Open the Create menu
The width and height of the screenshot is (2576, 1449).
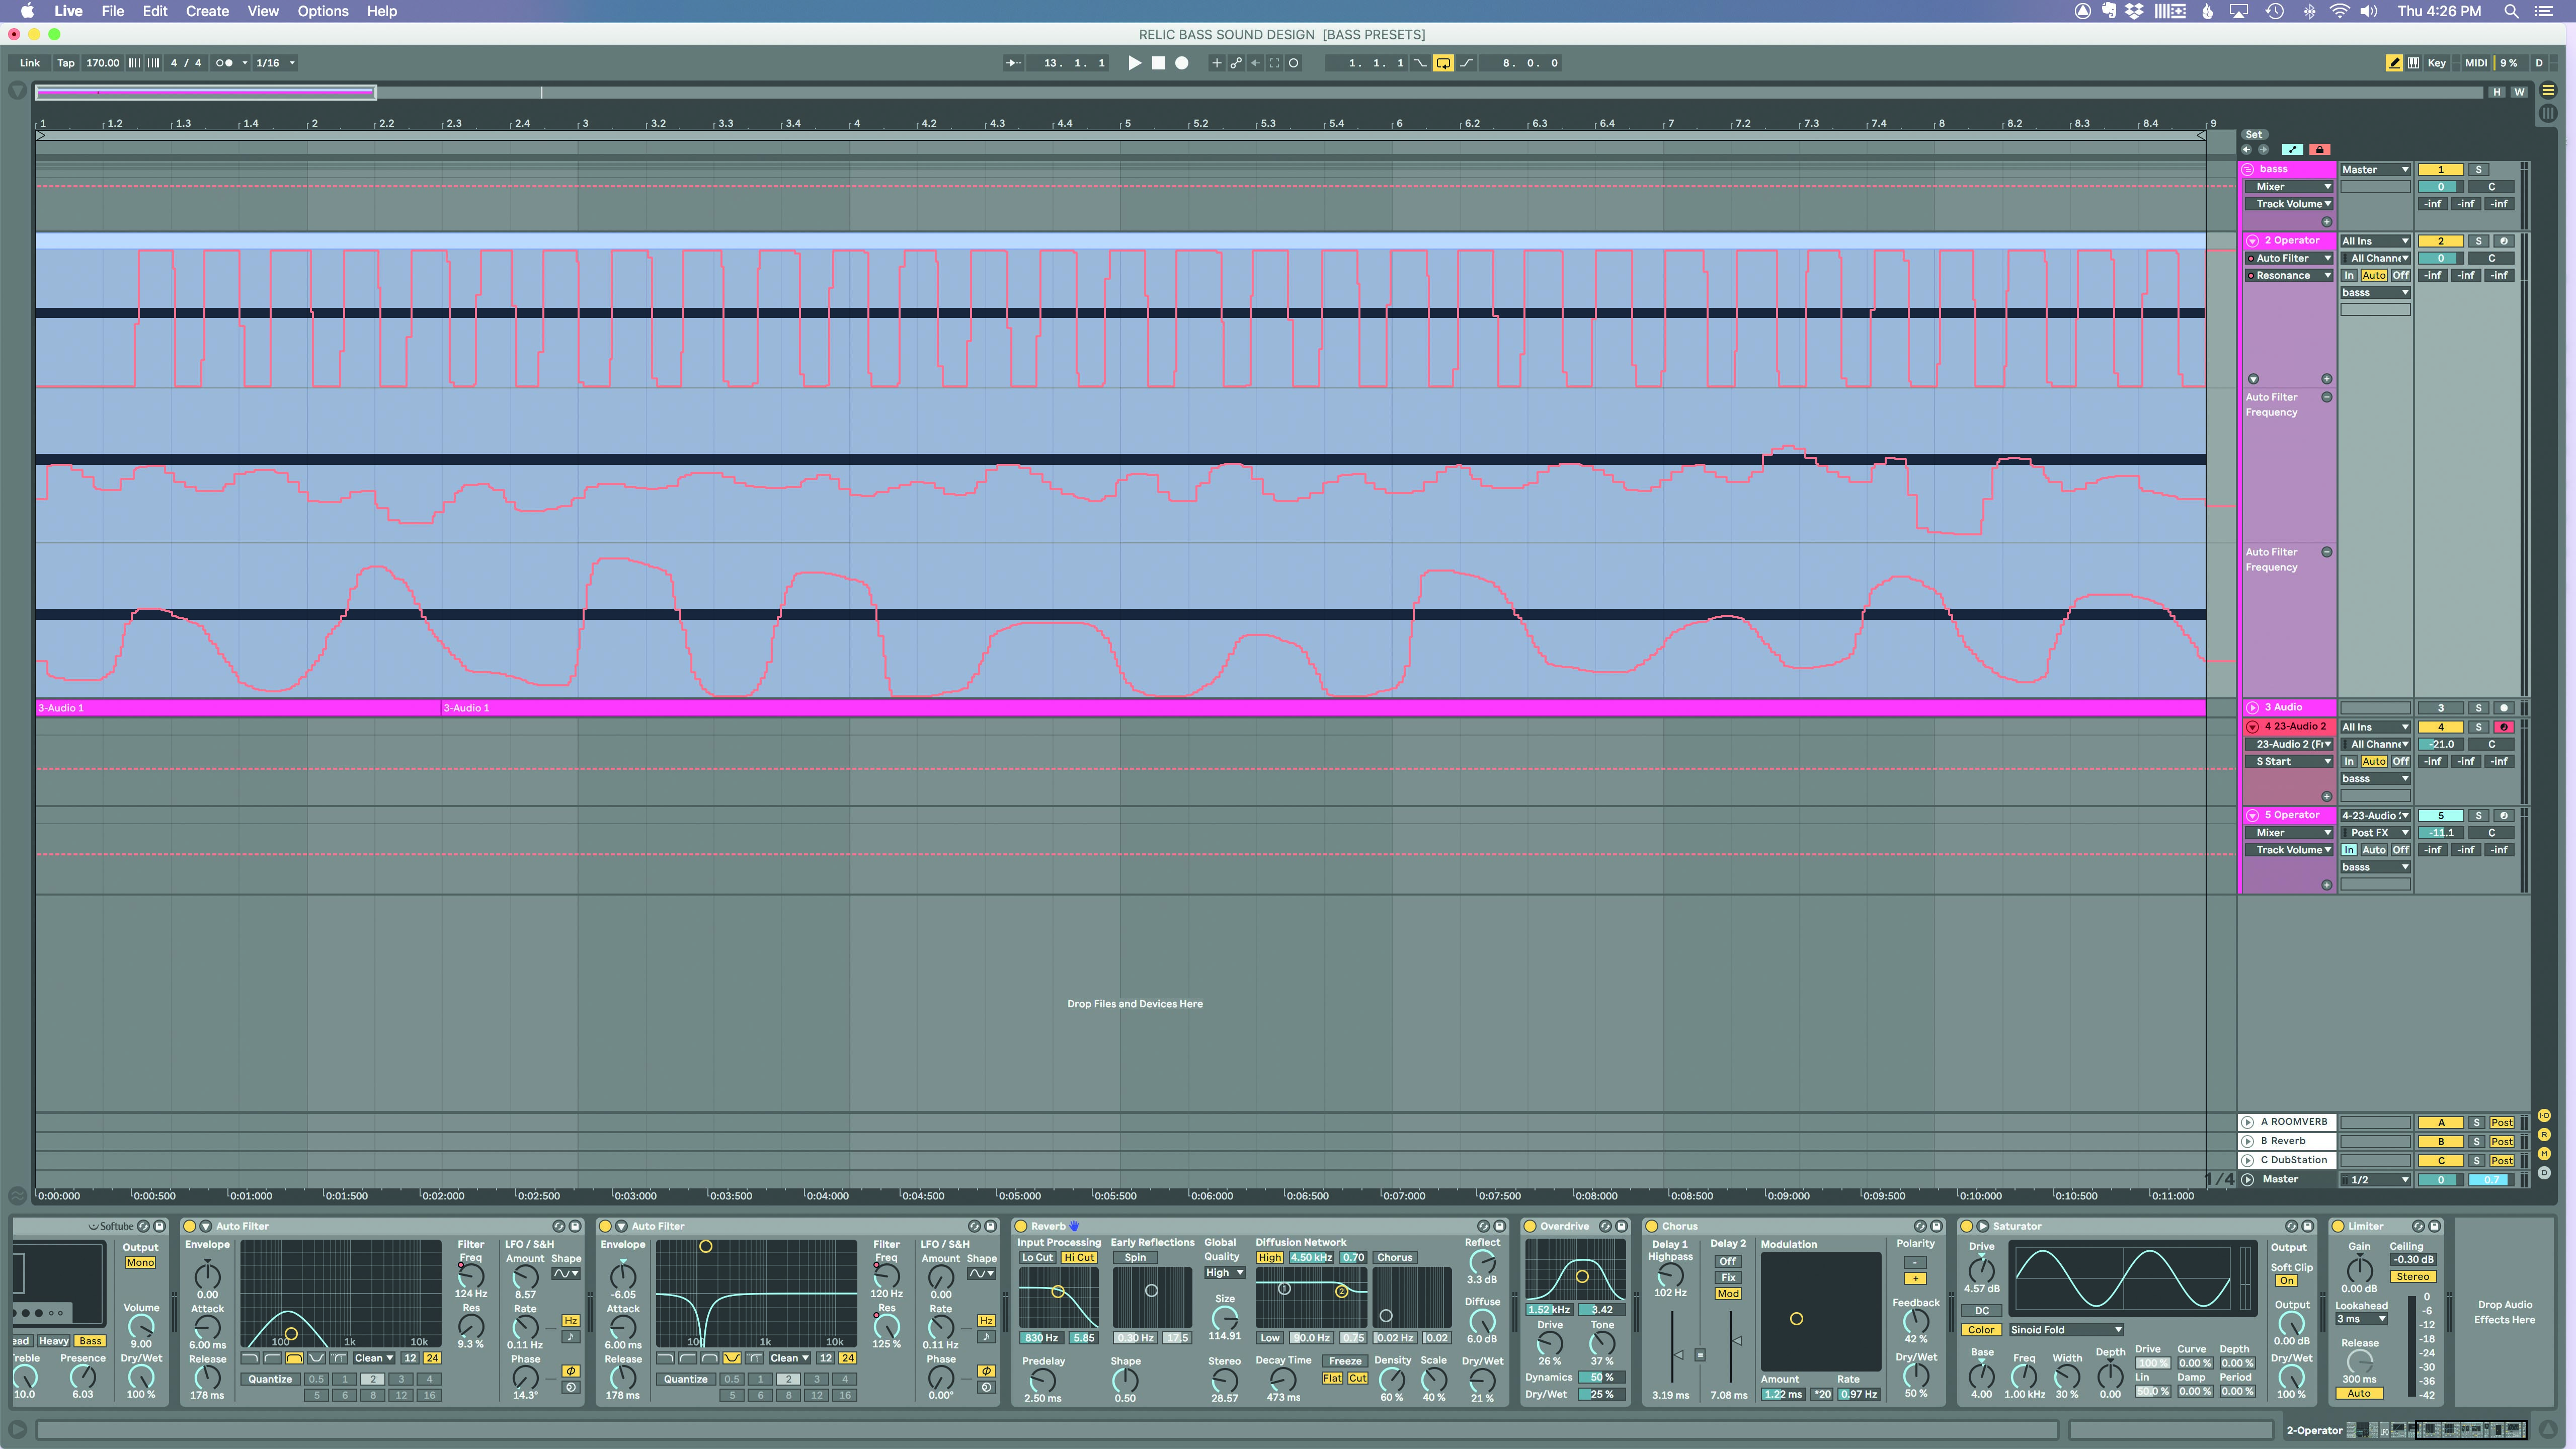tap(207, 11)
